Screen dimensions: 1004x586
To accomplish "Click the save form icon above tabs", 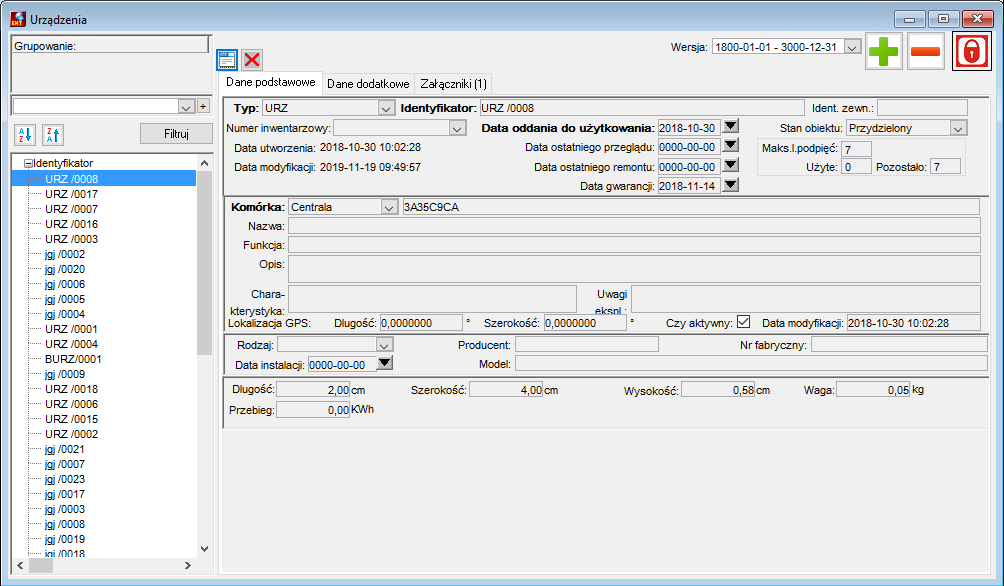I will (x=227, y=60).
